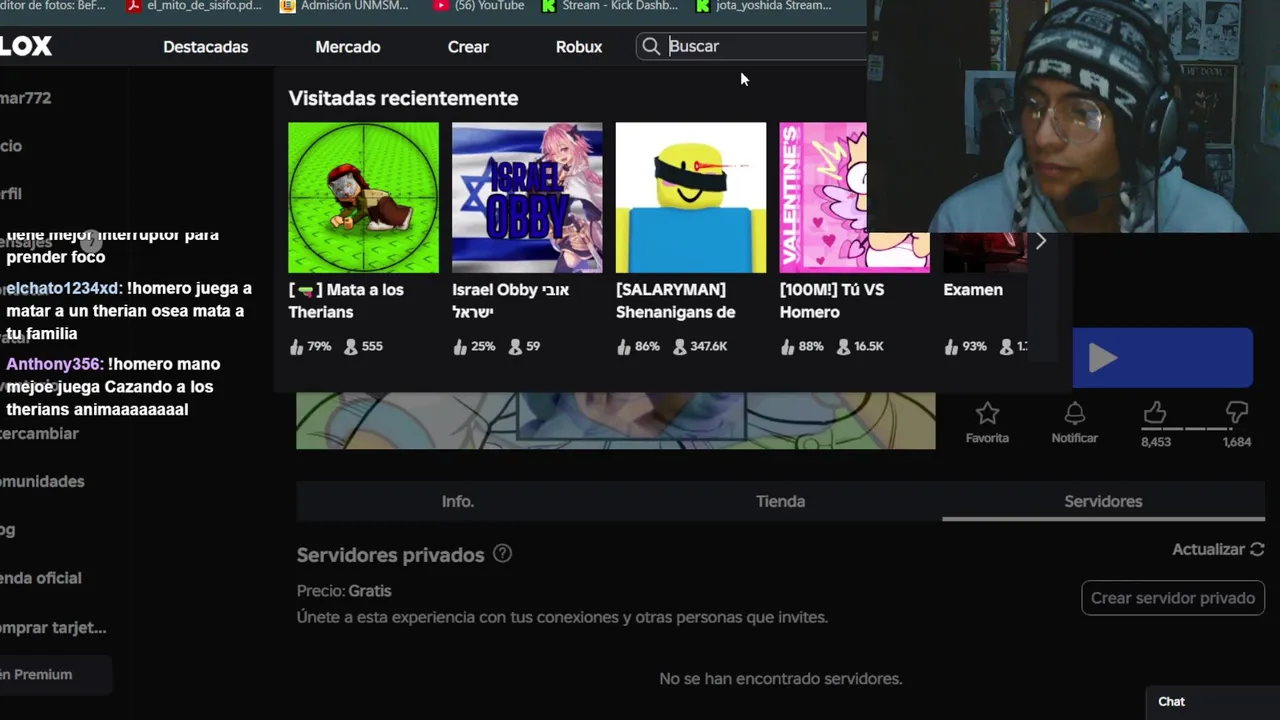Screen dimensions: 1280x720
Task: Switch to the Info. tab
Action: point(458,501)
